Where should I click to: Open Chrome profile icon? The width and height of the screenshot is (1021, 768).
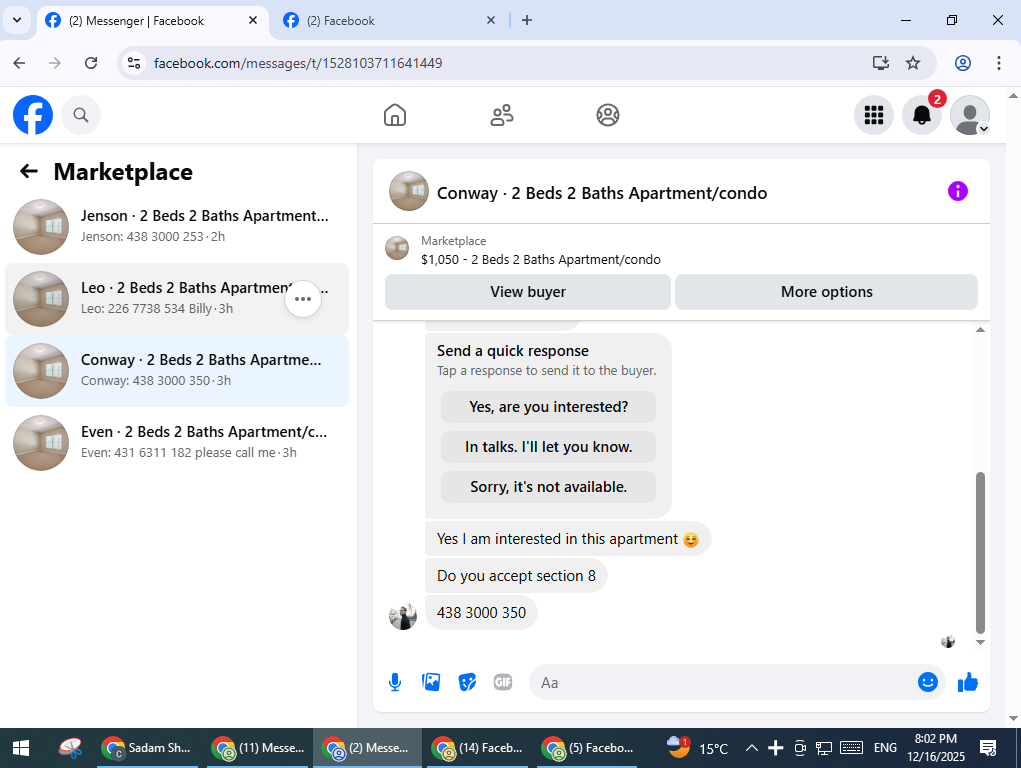click(962, 63)
